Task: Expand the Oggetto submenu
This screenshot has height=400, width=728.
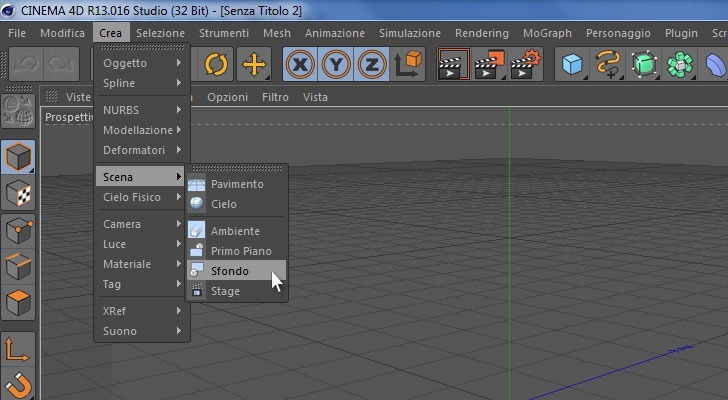Action: (142, 63)
